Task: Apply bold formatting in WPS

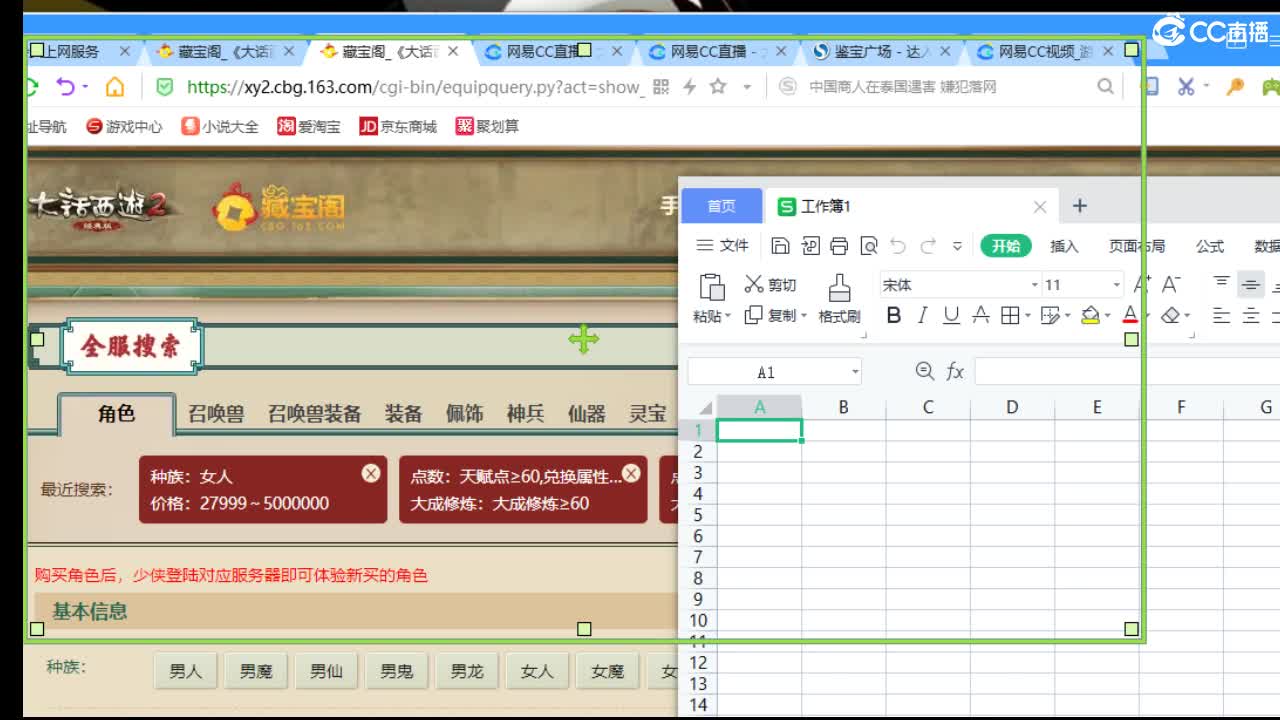Action: (894, 316)
